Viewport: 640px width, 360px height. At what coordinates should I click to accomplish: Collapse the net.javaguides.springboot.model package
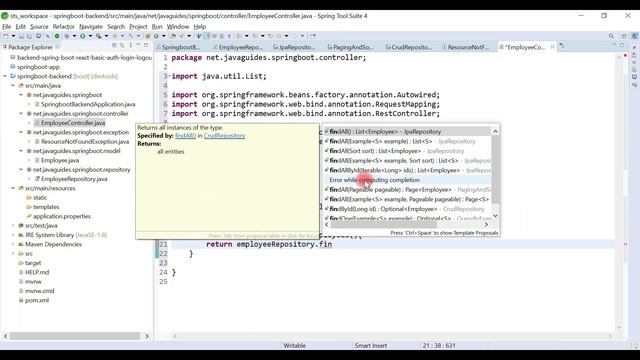21,151
